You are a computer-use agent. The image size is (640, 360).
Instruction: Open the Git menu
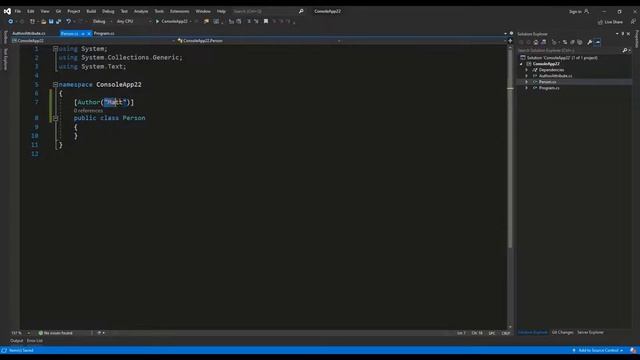(x=58, y=11)
